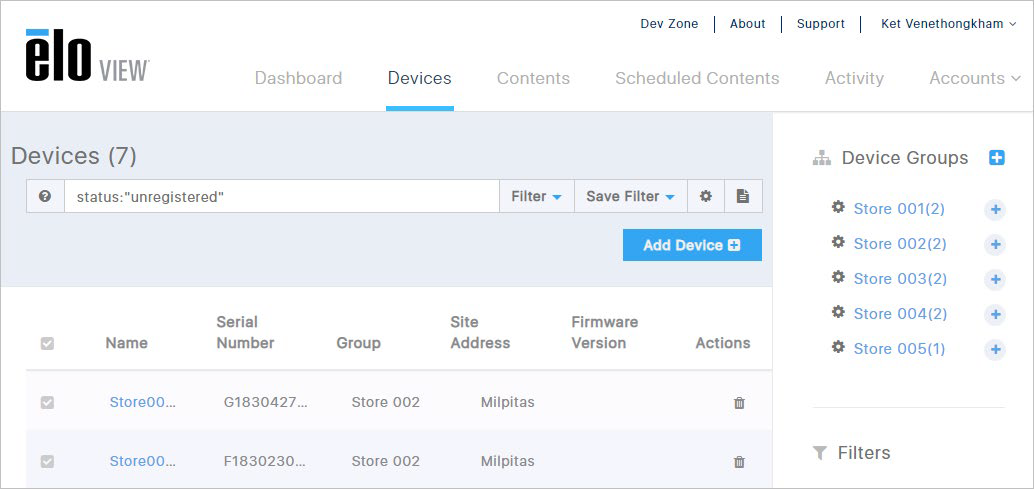This screenshot has width=1034, height=489.
Task: Open filter settings gear icon beside Save Filter
Action: click(x=706, y=196)
